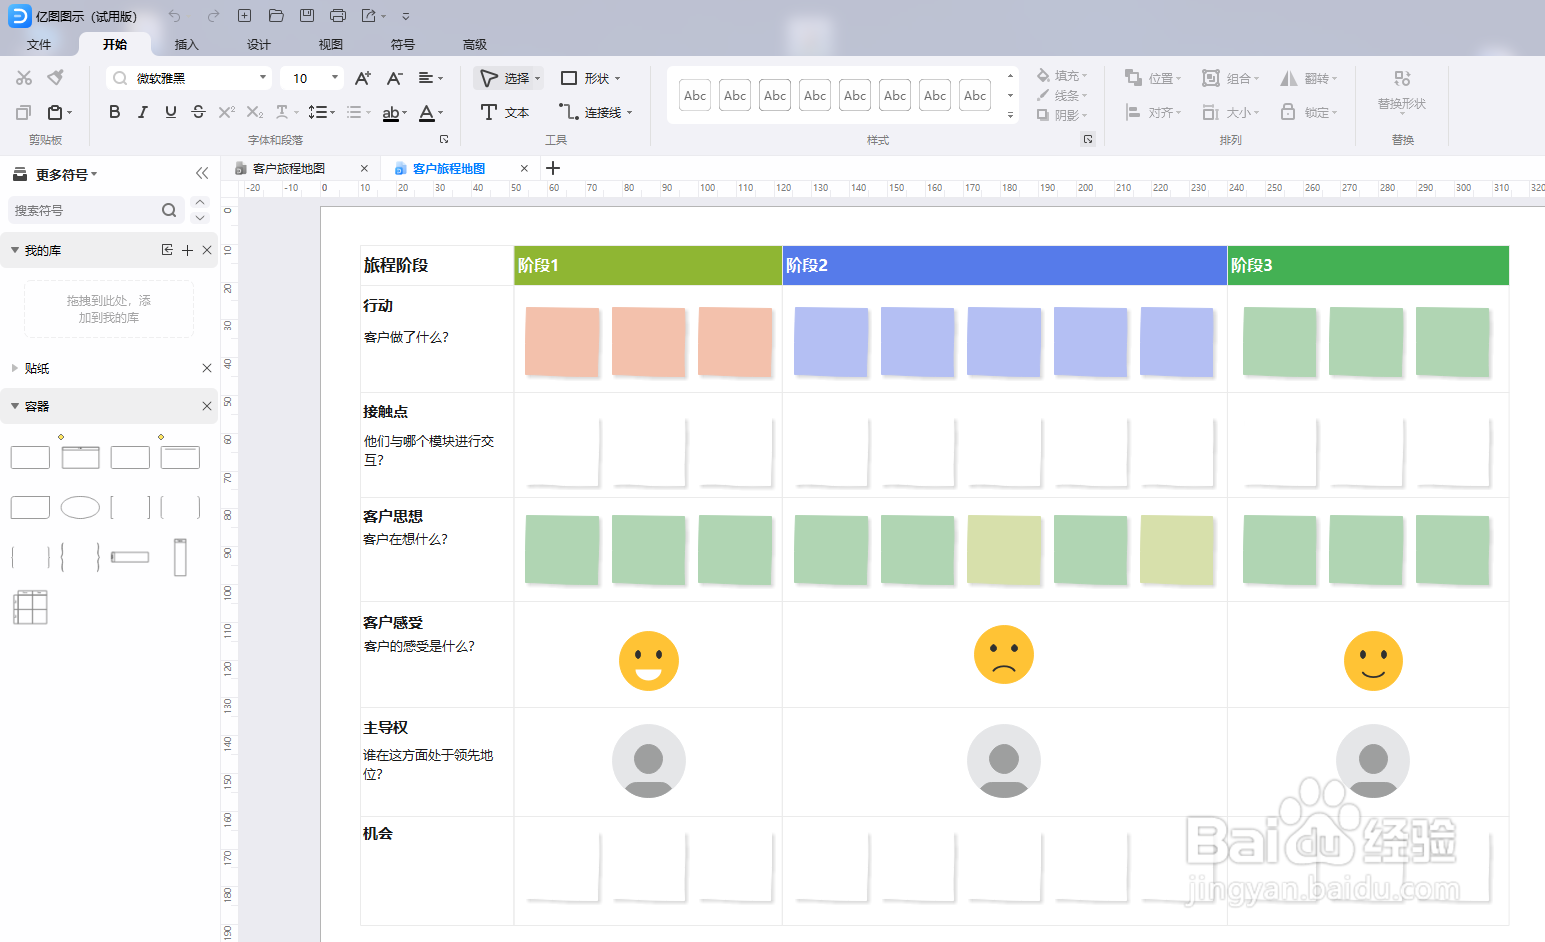Copy selection with the copy icon
The height and width of the screenshot is (942, 1545).
(24, 112)
